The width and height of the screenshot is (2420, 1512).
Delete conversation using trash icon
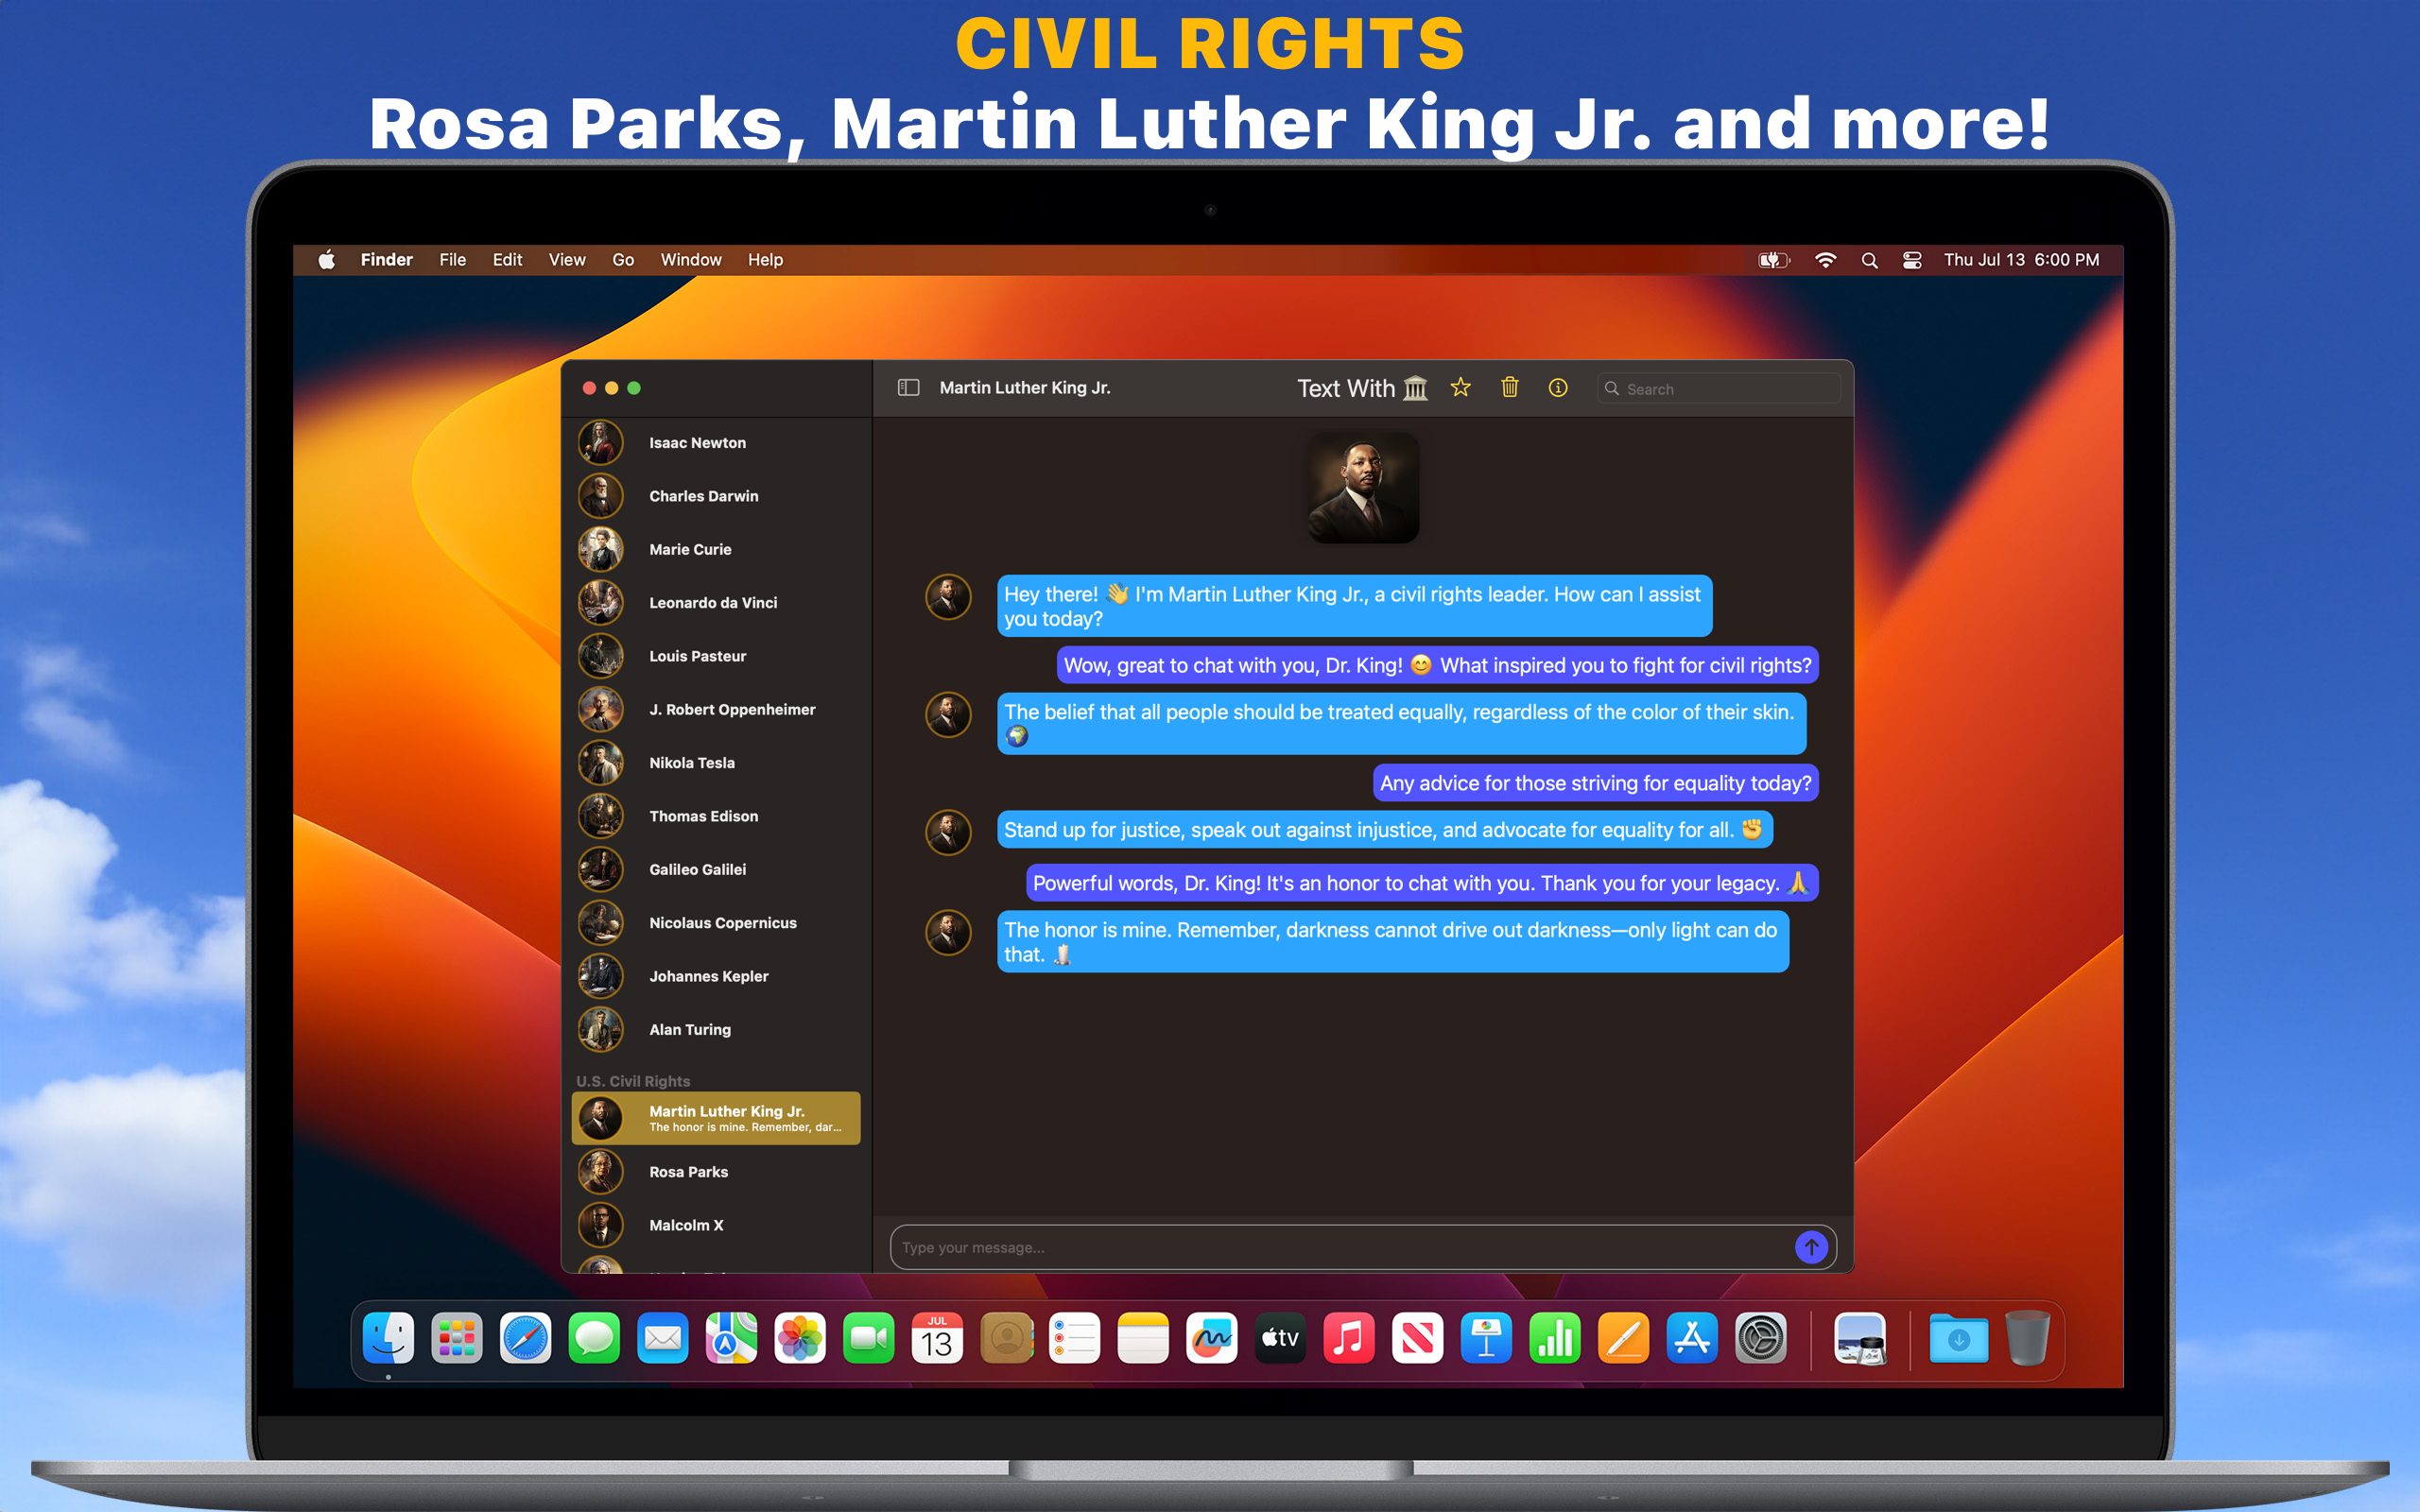(x=1509, y=388)
